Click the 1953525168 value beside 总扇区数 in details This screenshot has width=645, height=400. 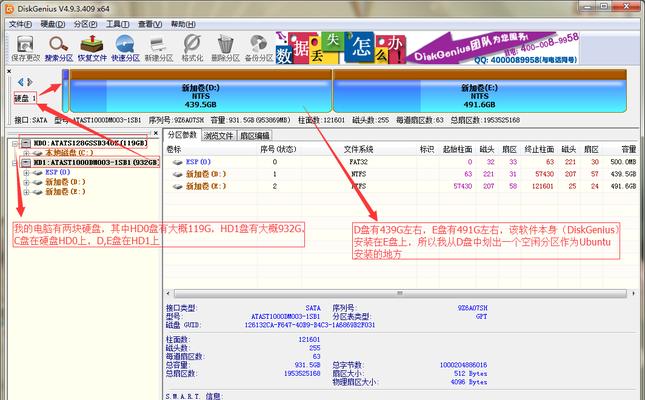pos(302,374)
